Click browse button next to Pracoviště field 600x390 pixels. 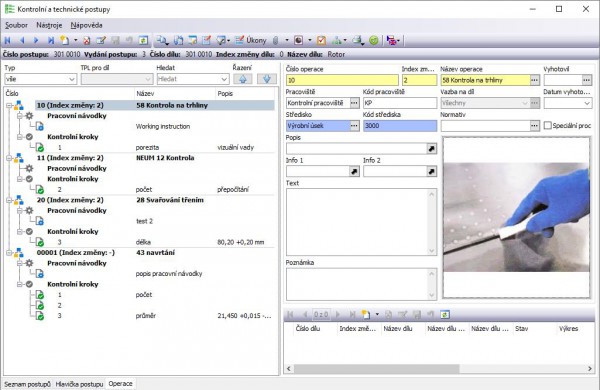354,103
